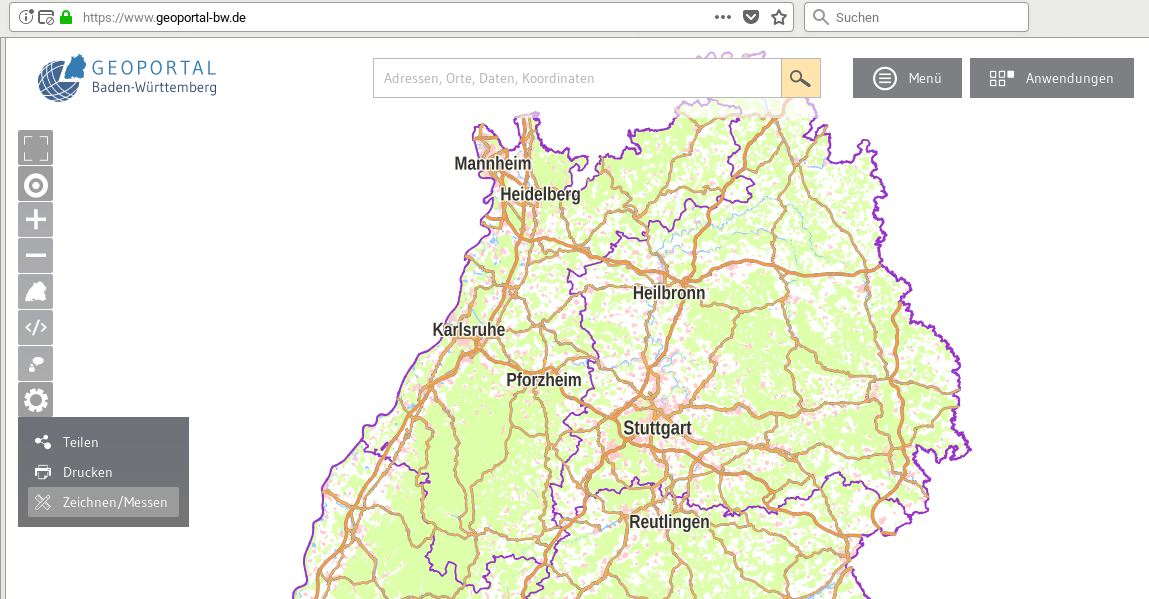Choose Drucken from the tools menu
Image resolution: width=1149 pixels, height=599 pixels.
point(87,472)
